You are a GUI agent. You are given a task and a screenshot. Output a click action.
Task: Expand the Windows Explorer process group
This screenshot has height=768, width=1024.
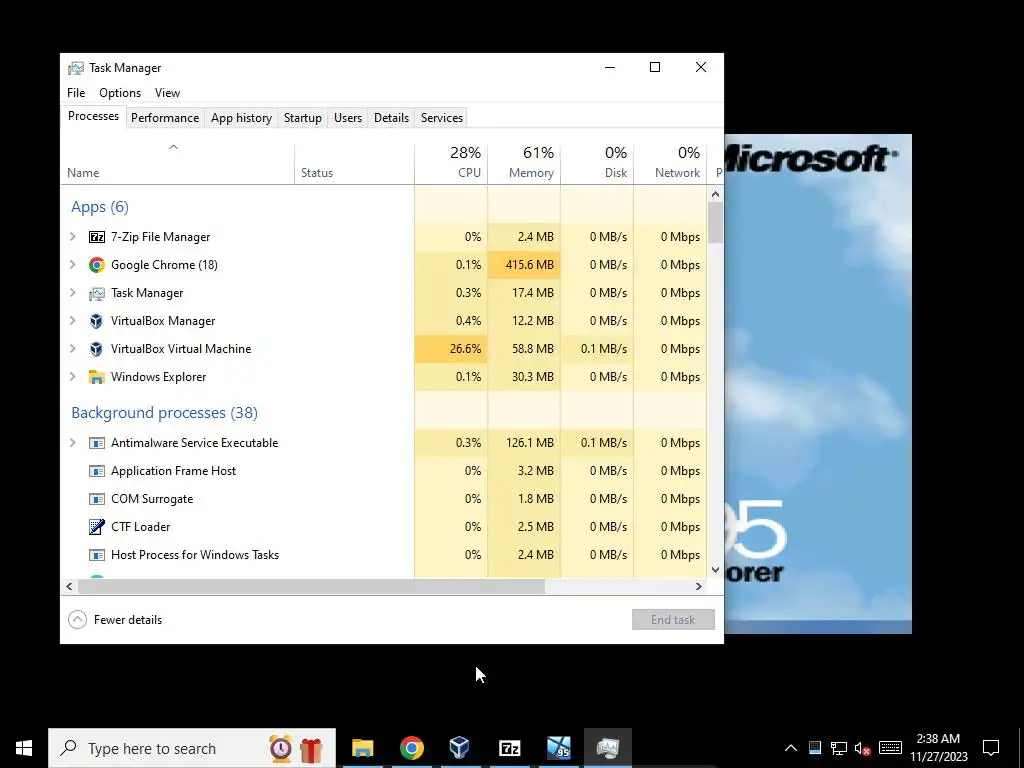pyautogui.click(x=73, y=377)
